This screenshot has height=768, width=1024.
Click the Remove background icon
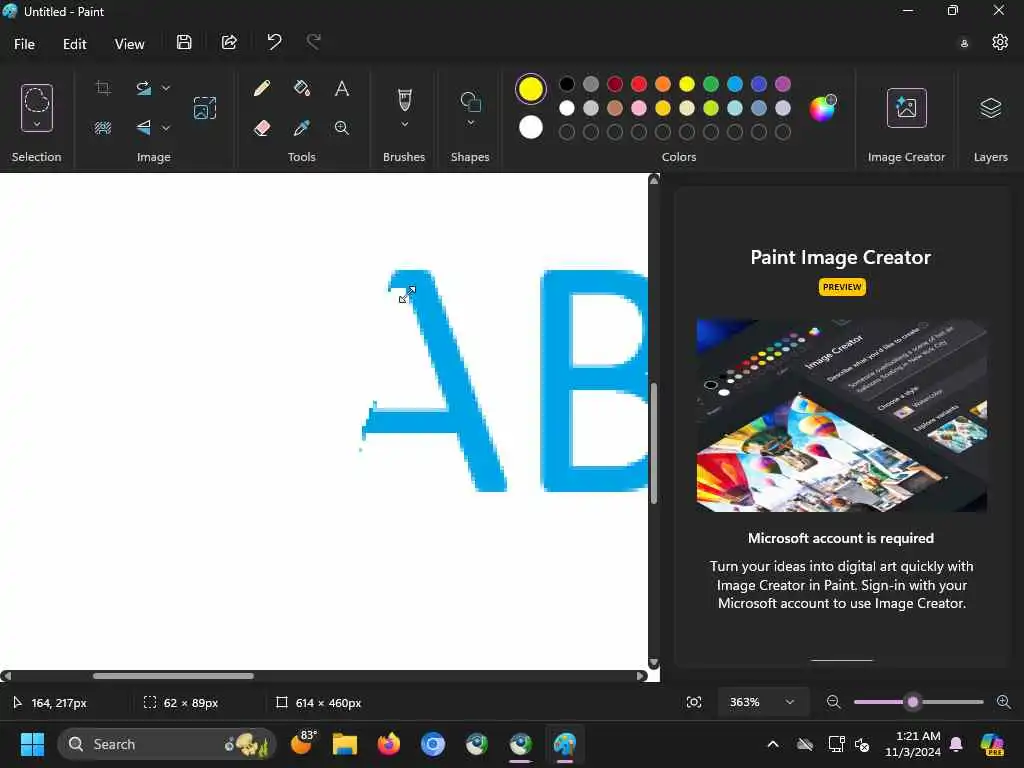[x=103, y=128]
